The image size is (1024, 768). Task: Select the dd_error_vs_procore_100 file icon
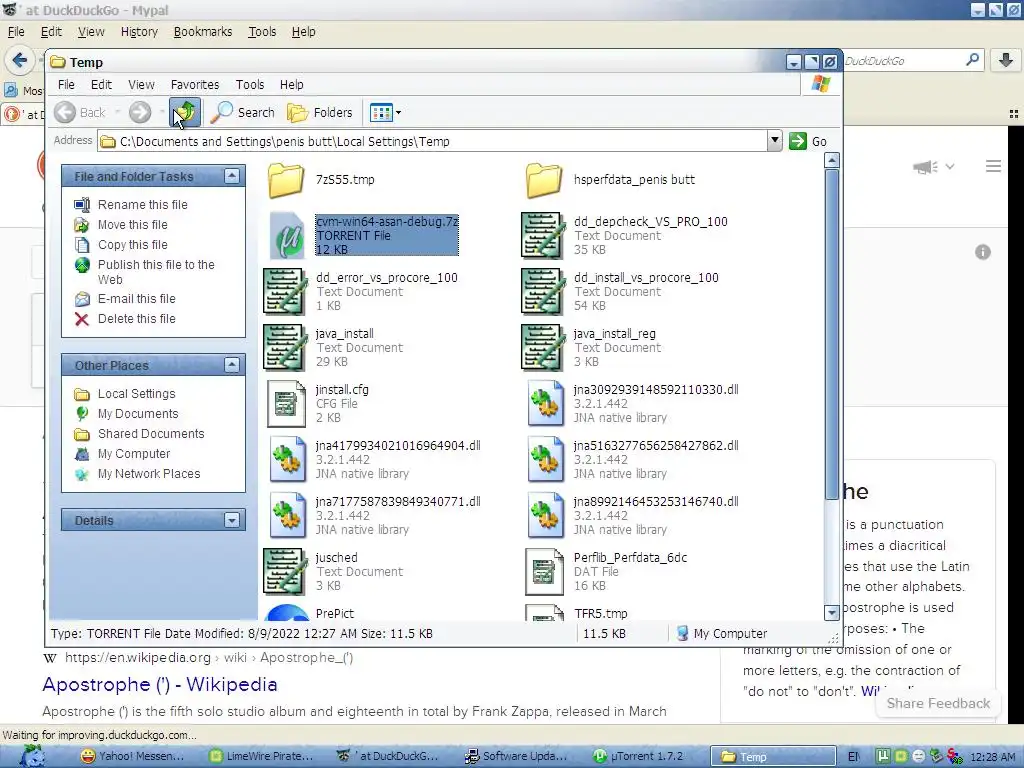point(285,291)
